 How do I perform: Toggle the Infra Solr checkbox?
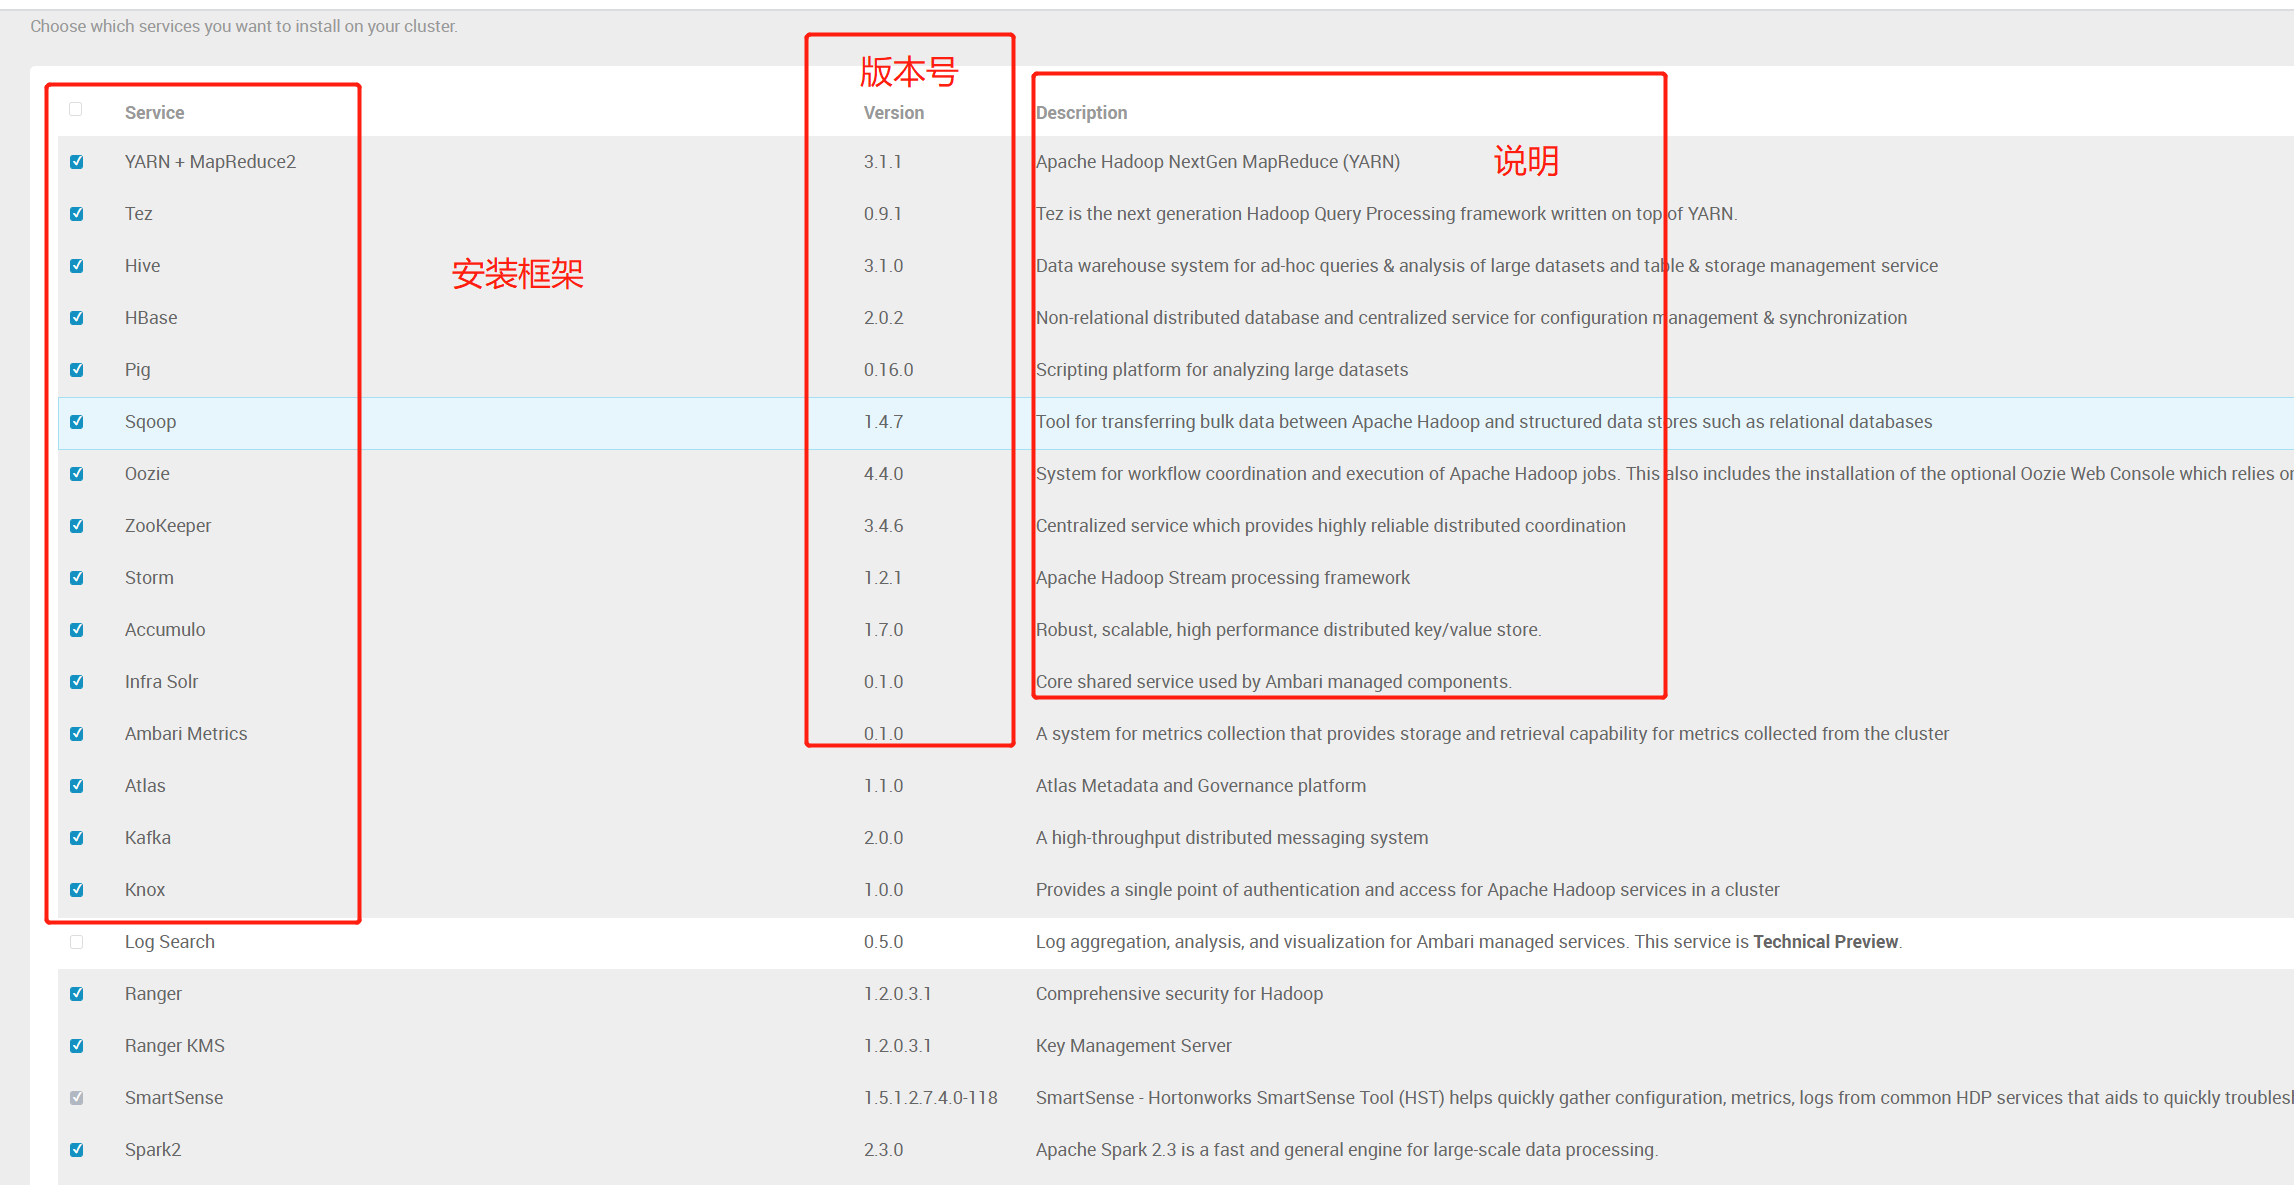coord(77,682)
